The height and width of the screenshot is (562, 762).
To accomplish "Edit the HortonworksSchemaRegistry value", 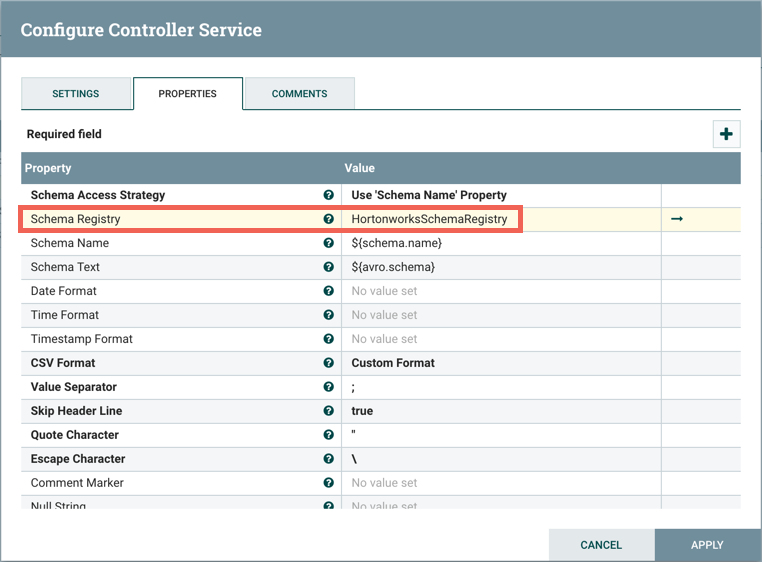I will tap(501, 219).
